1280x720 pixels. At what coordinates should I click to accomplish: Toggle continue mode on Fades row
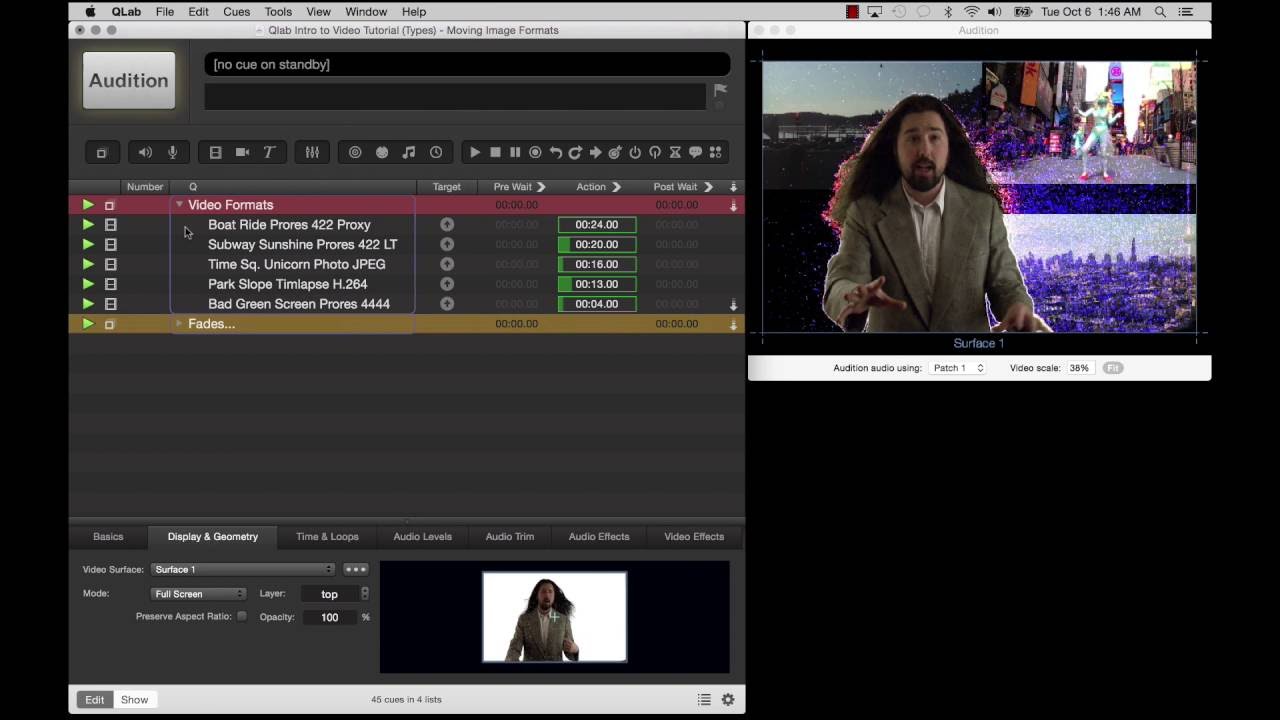point(733,324)
